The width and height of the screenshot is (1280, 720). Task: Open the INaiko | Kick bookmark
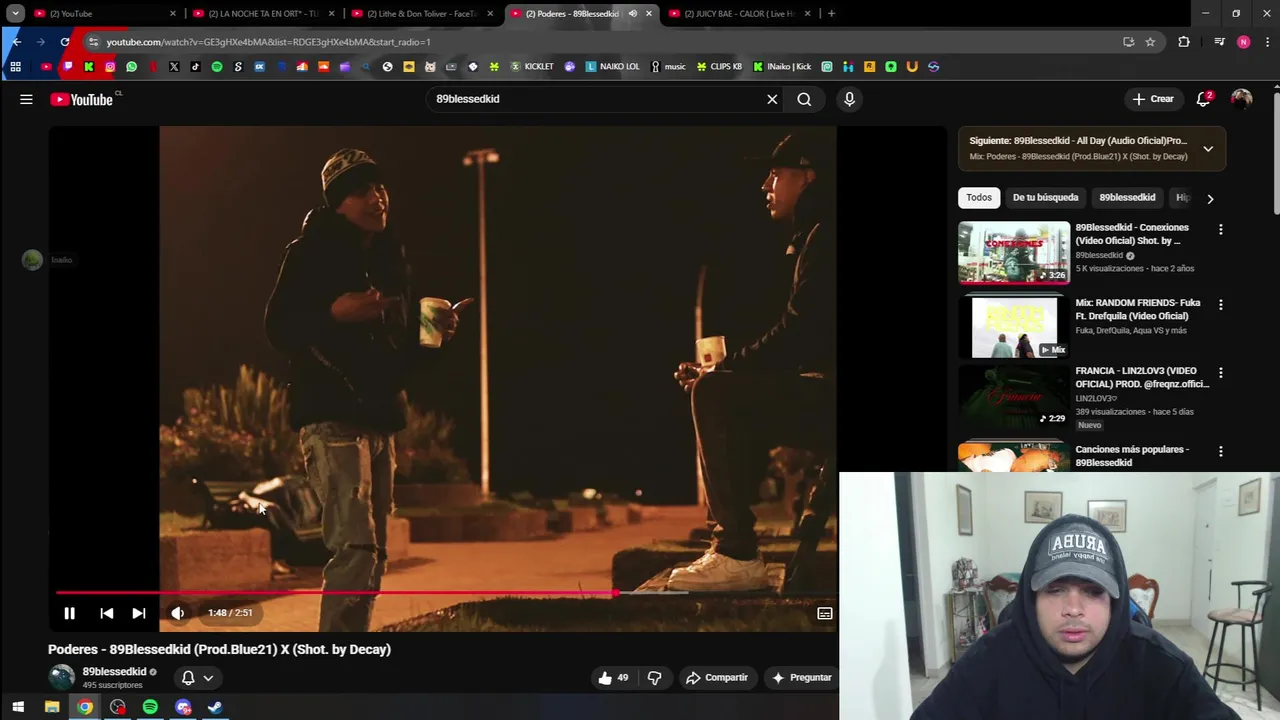coord(782,67)
